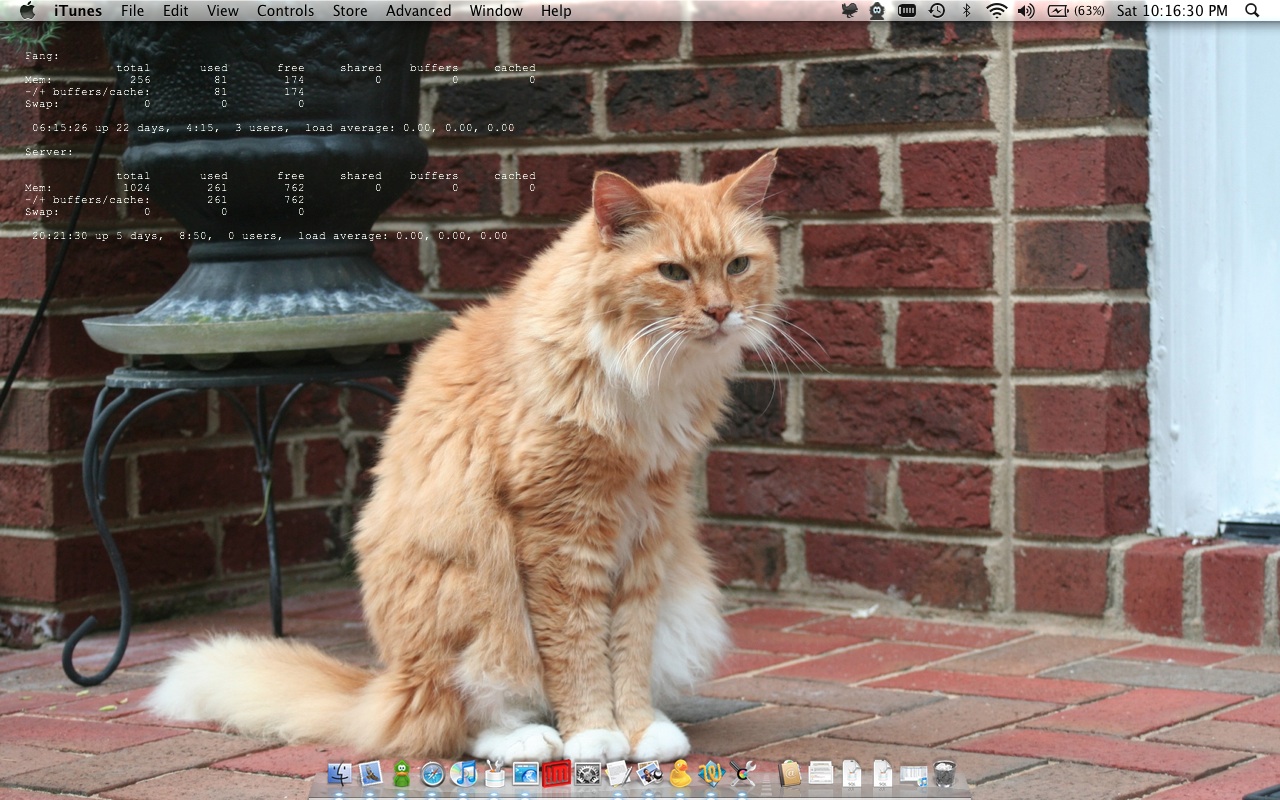Viewport: 1280px width, 800px height.
Task: Open the View menu
Action: (223, 10)
